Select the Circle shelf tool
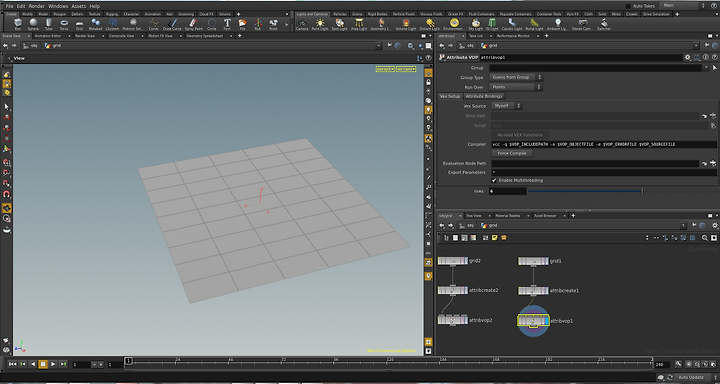 212,24
